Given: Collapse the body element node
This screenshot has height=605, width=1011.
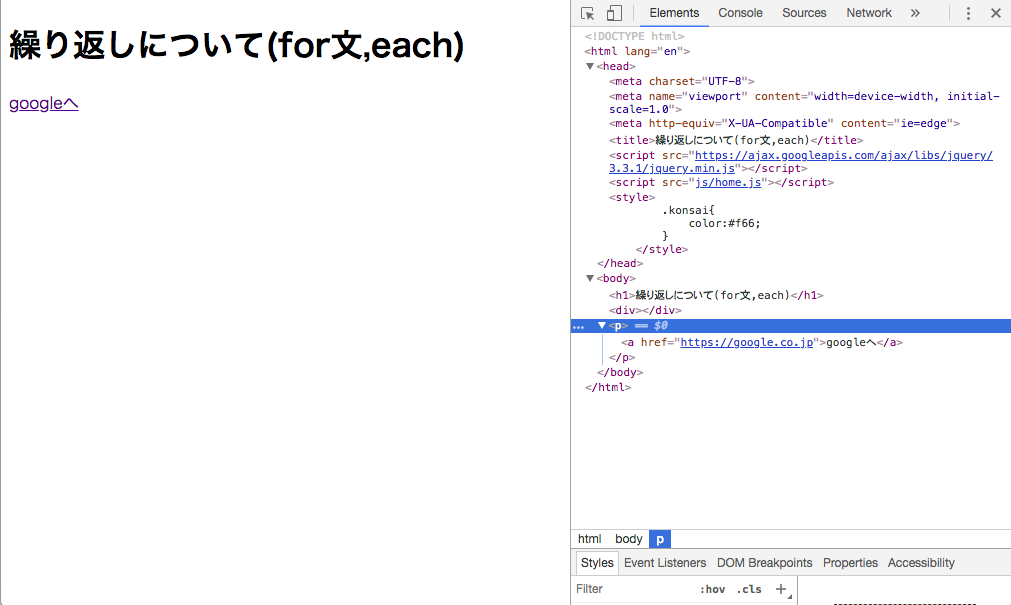Looking at the screenshot, I should [x=589, y=279].
